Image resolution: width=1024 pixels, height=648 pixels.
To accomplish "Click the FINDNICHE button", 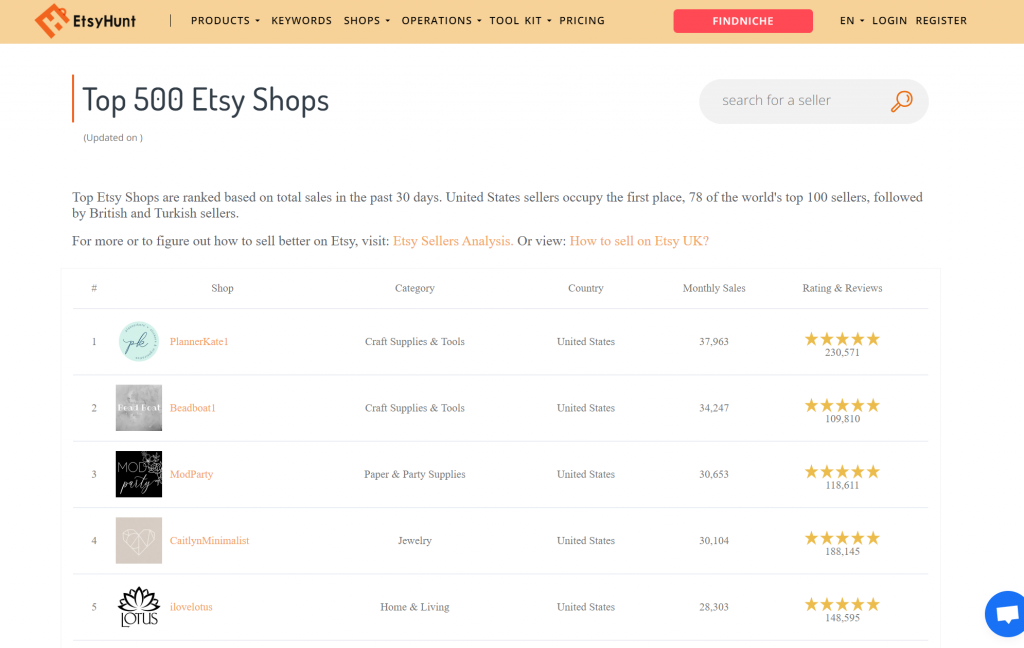I will pyautogui.click(x=743, y=20).
